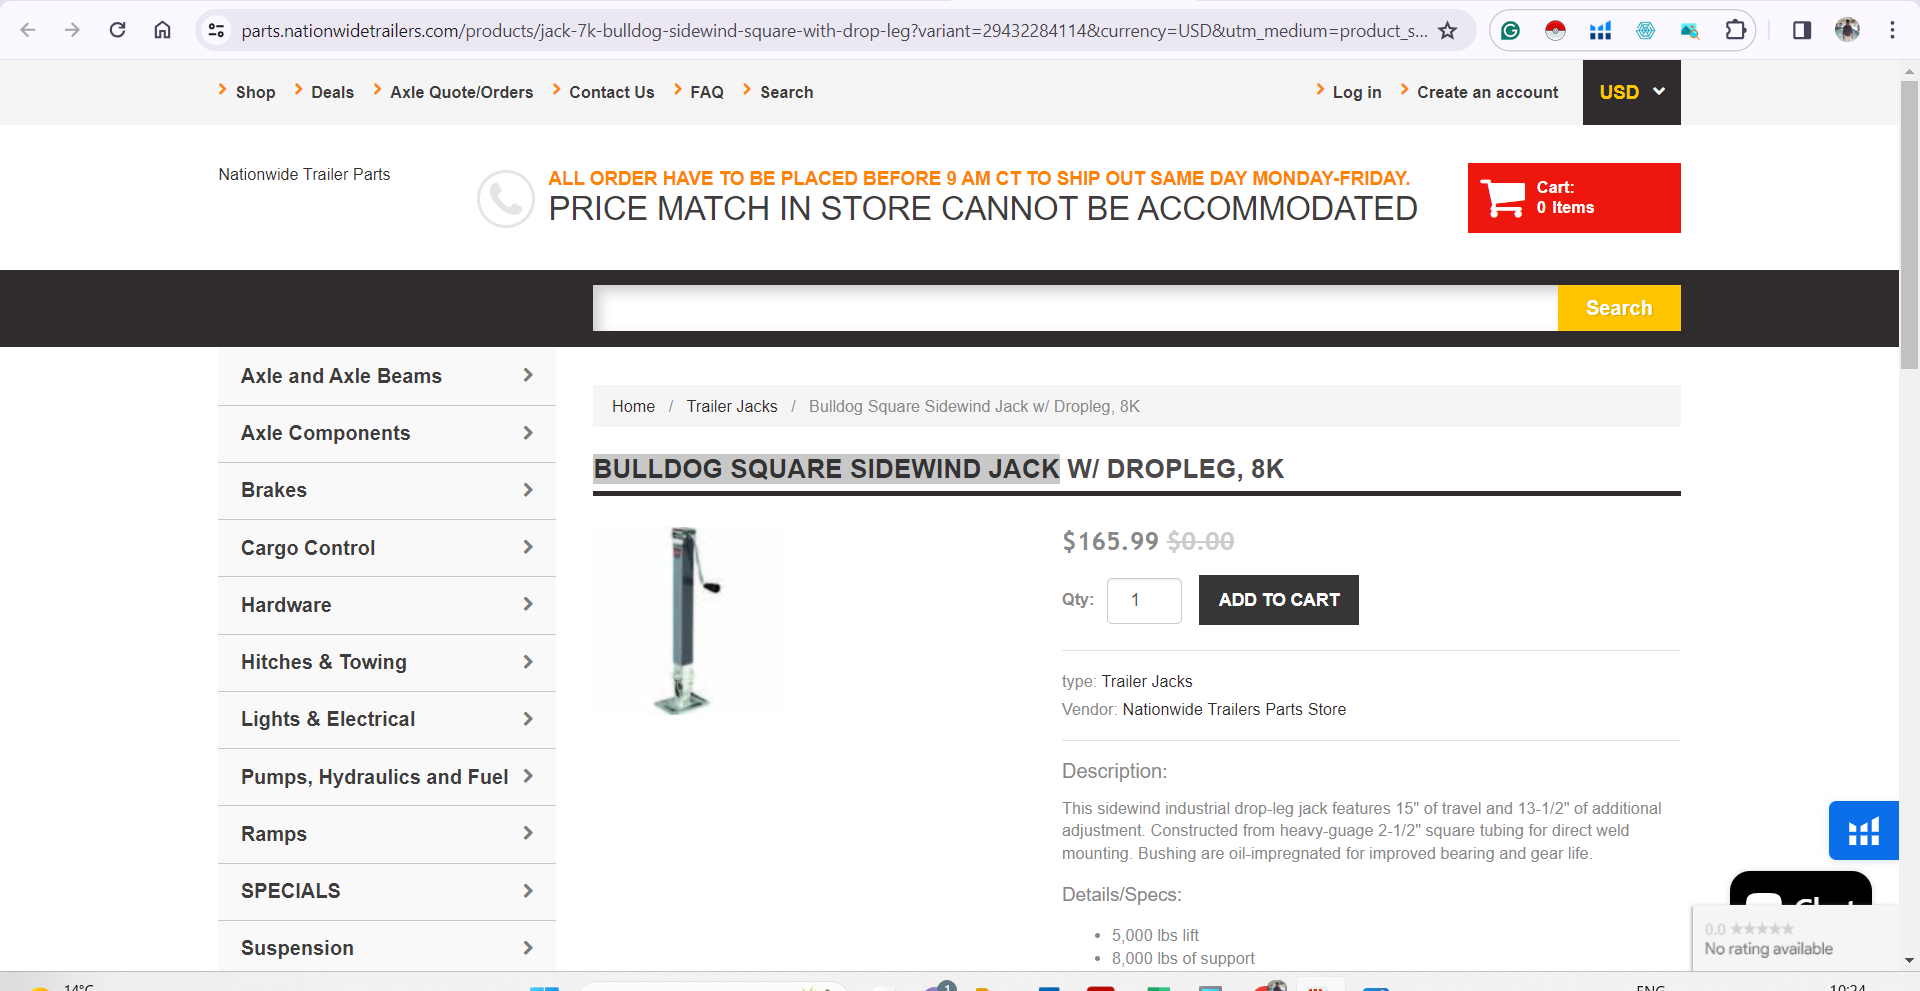Click yellow Search button
Image resolution: width=1920 pixels, height=991 pixels.
[1619, 308]
